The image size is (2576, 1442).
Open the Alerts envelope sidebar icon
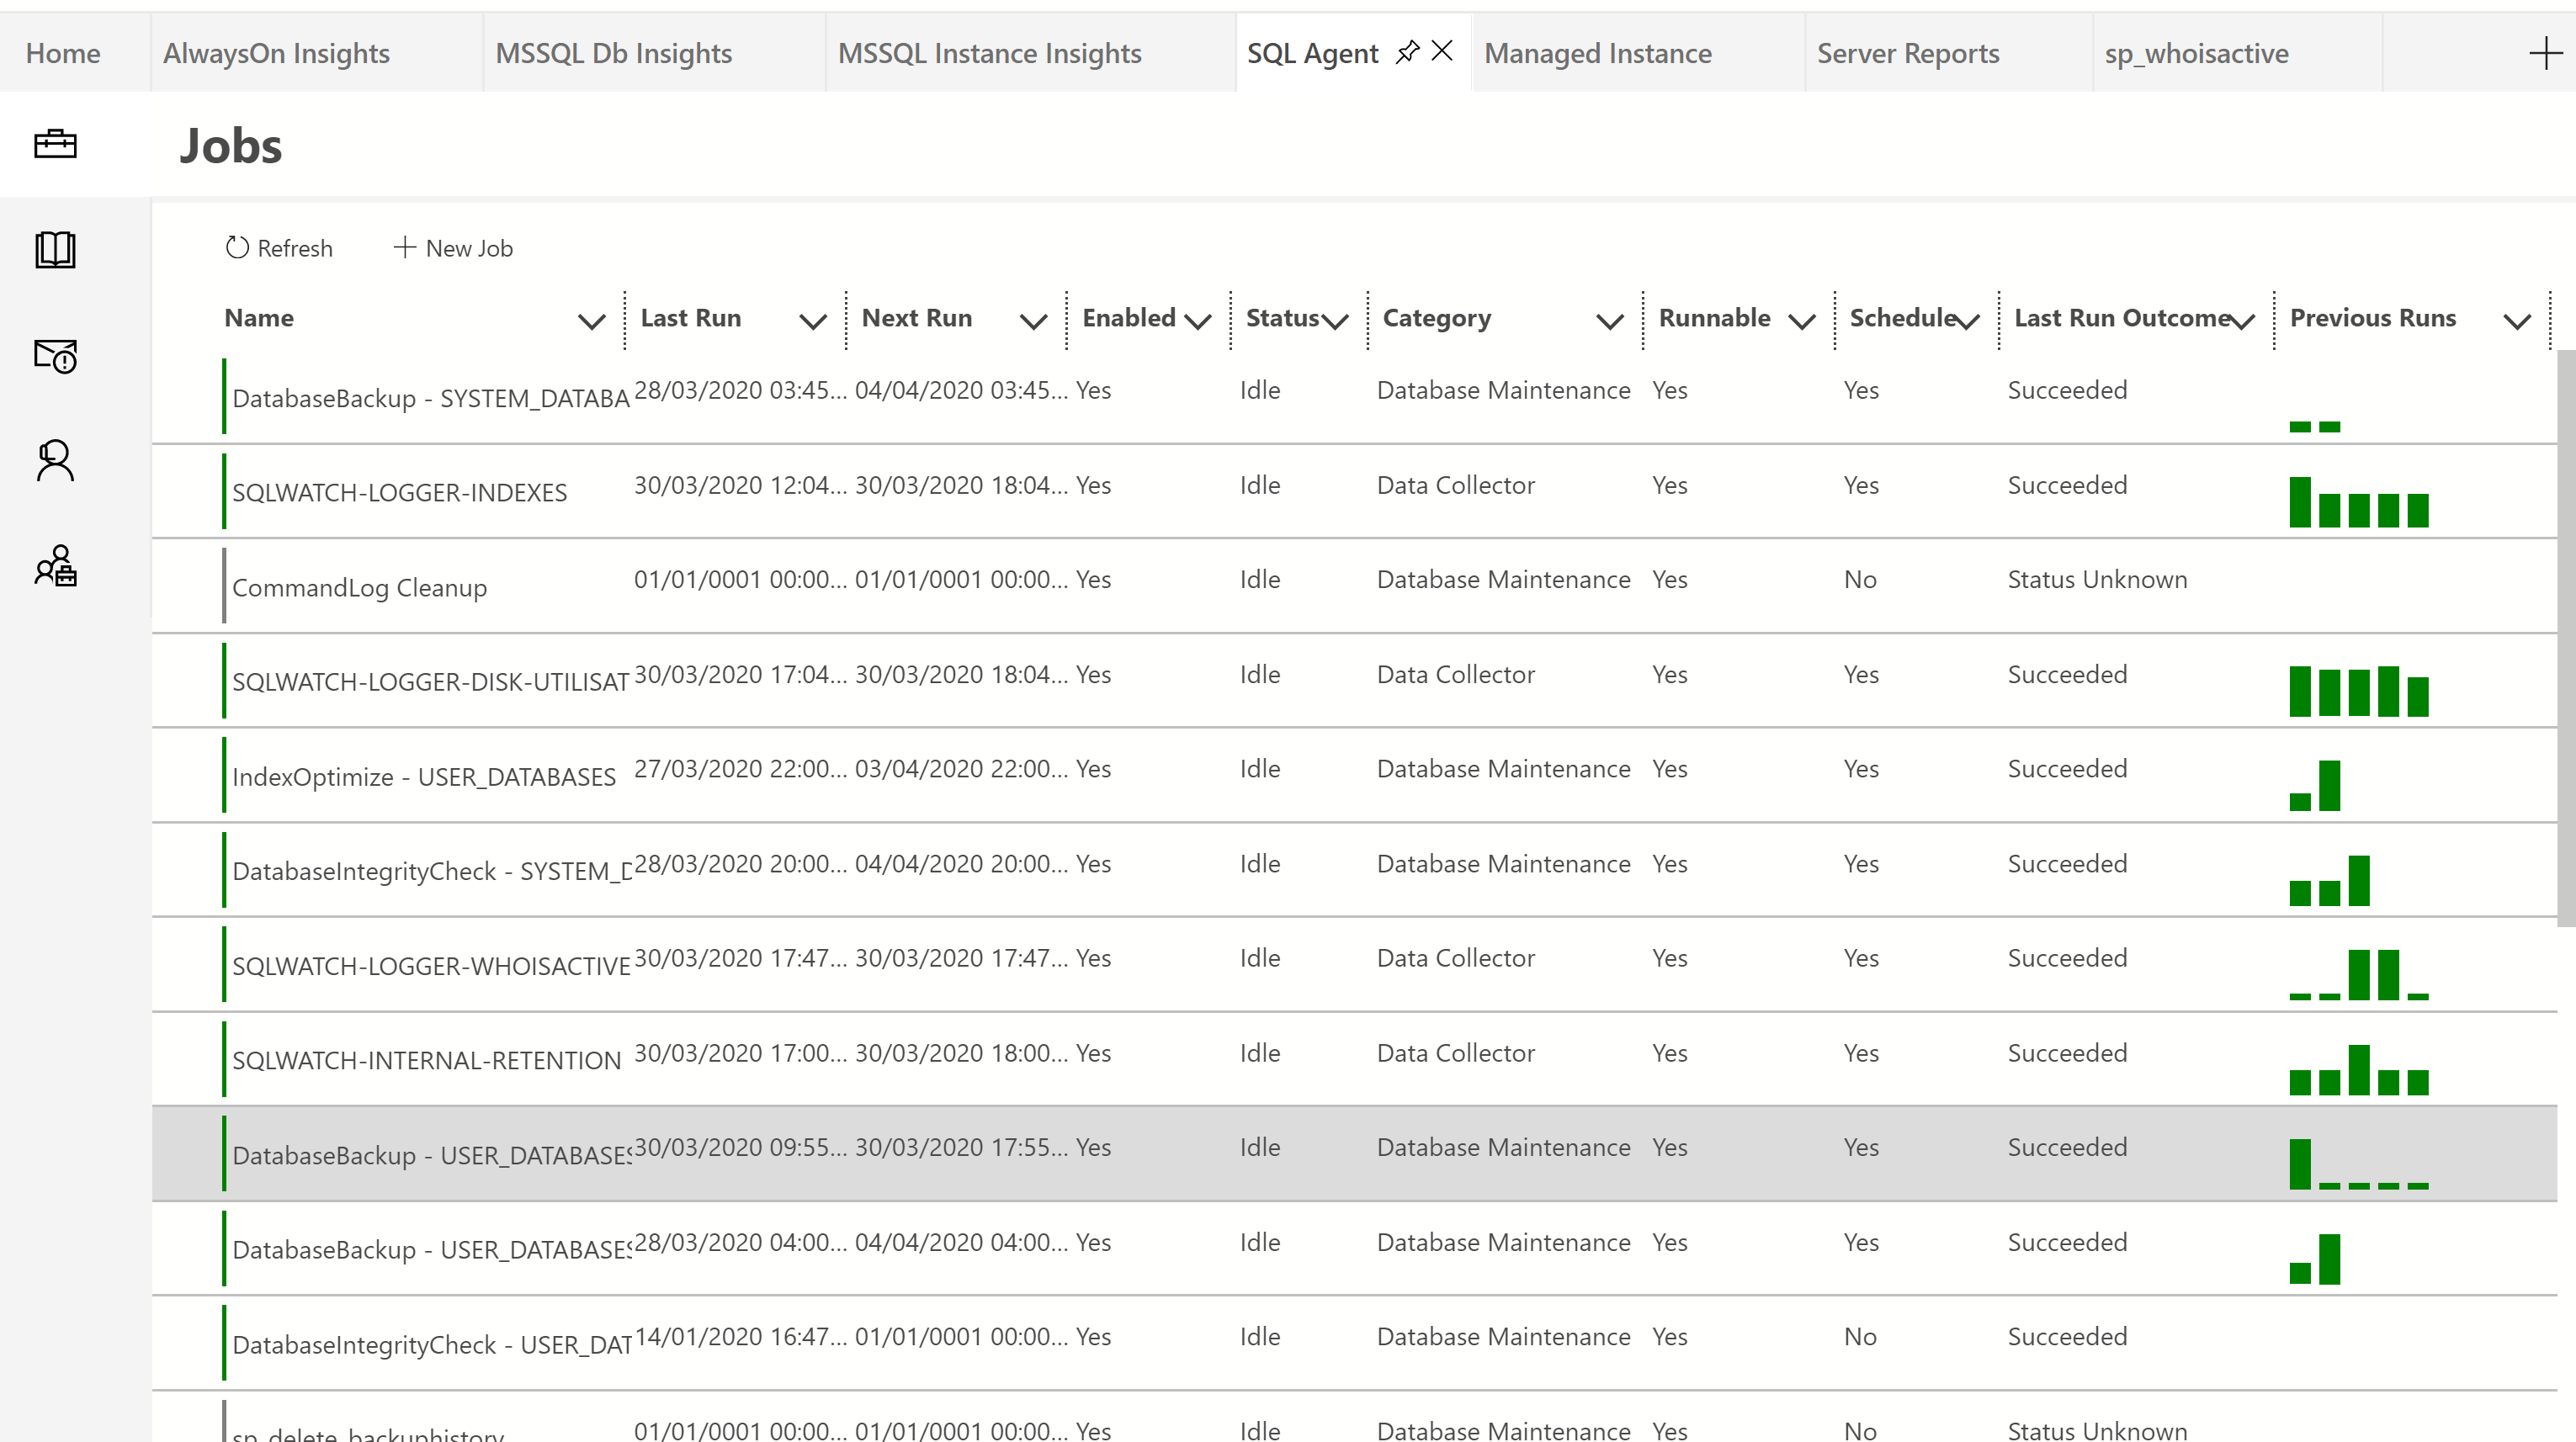coord(55,355)
